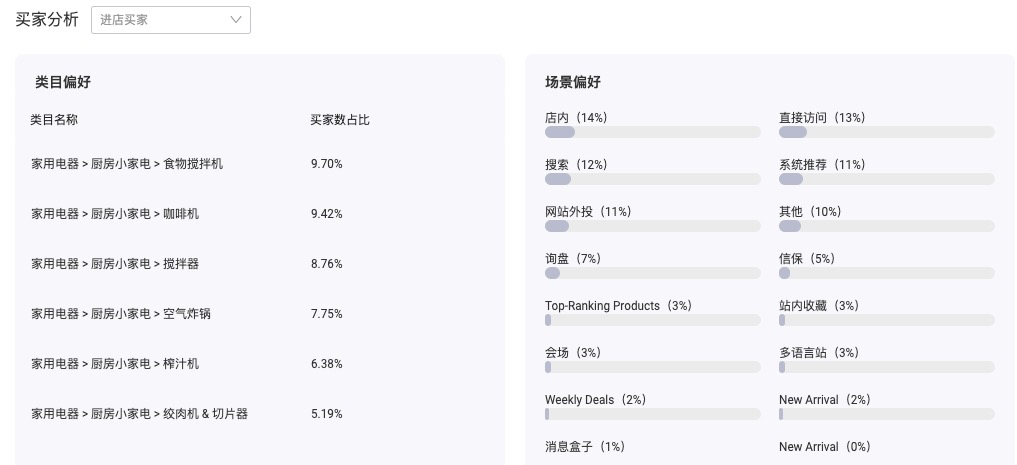Image resolution: width=1017 pixels, height=465 pixels.
Task: Click the 9.70% buyer share value
Action: coord(327,164)
